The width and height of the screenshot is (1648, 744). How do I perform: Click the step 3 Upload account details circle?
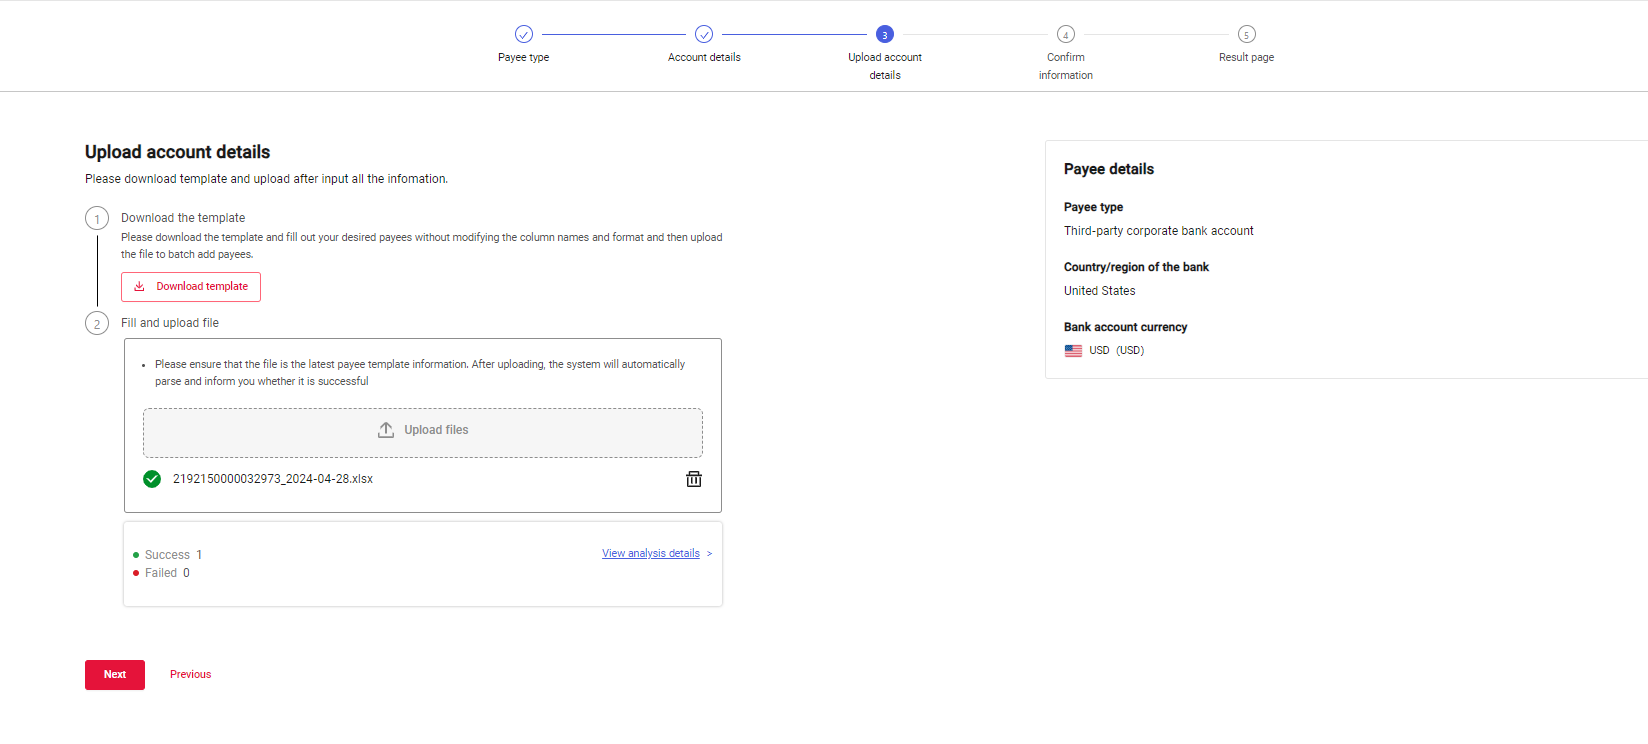coord(885,34)
